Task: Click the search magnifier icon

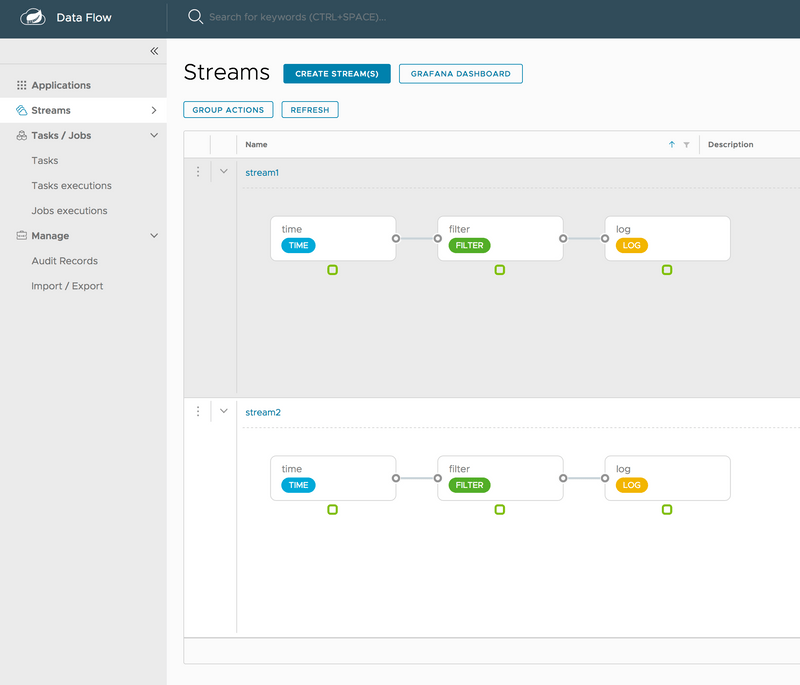Action: point(196,17)
